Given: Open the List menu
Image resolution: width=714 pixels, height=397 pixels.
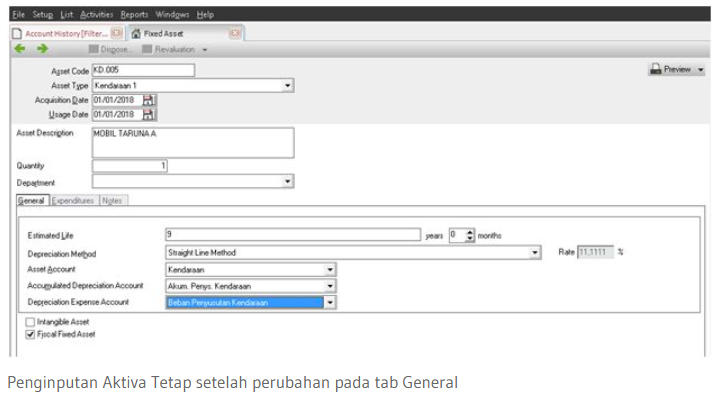Looking at the screenshot, I should tap(66, 15).
